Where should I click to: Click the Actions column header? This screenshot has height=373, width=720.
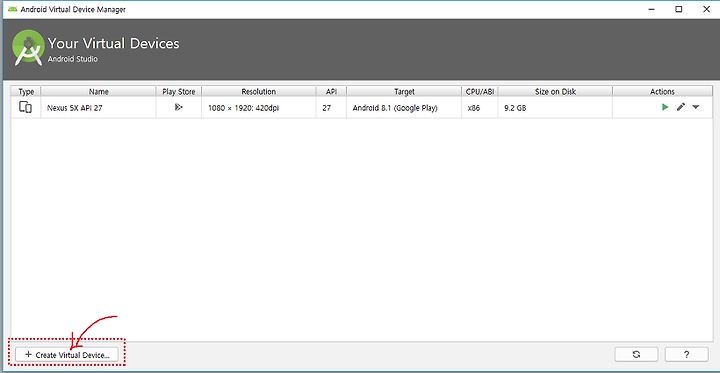click(662, 91)
